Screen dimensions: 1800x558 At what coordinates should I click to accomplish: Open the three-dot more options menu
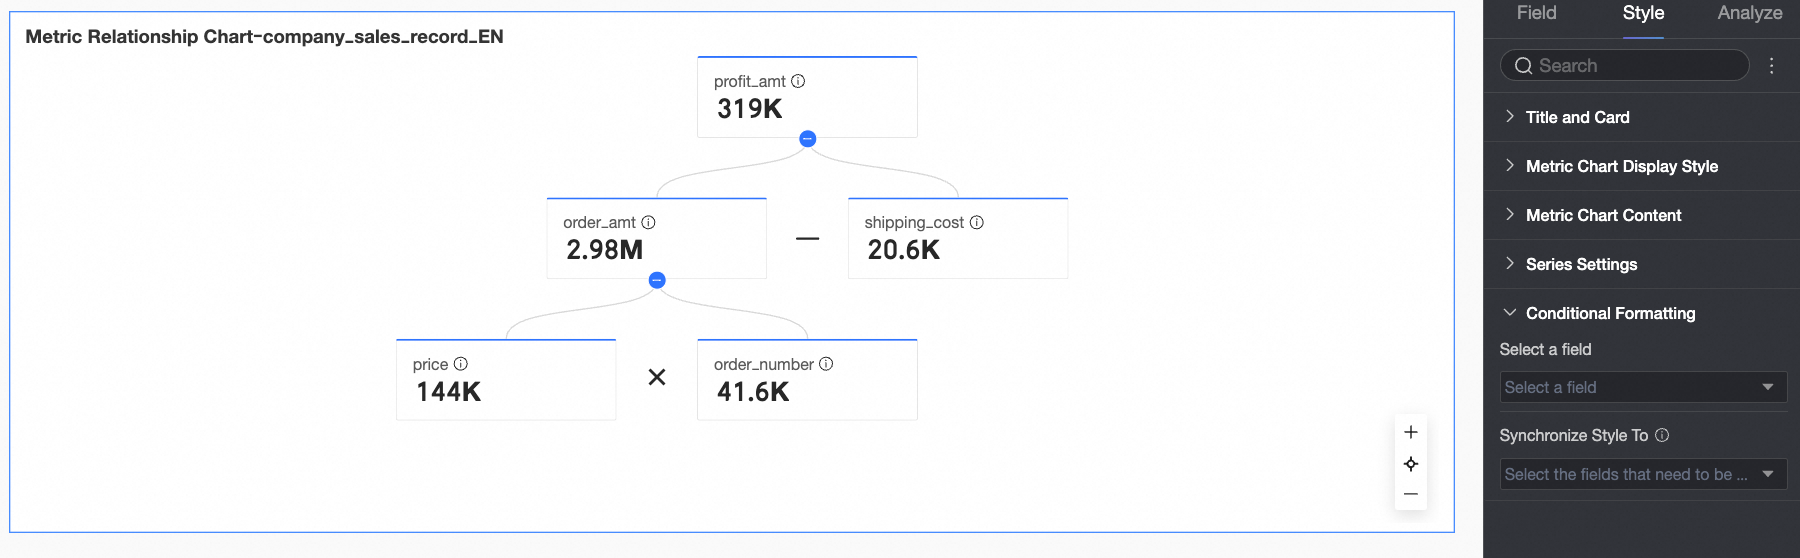pos(1771,66)
